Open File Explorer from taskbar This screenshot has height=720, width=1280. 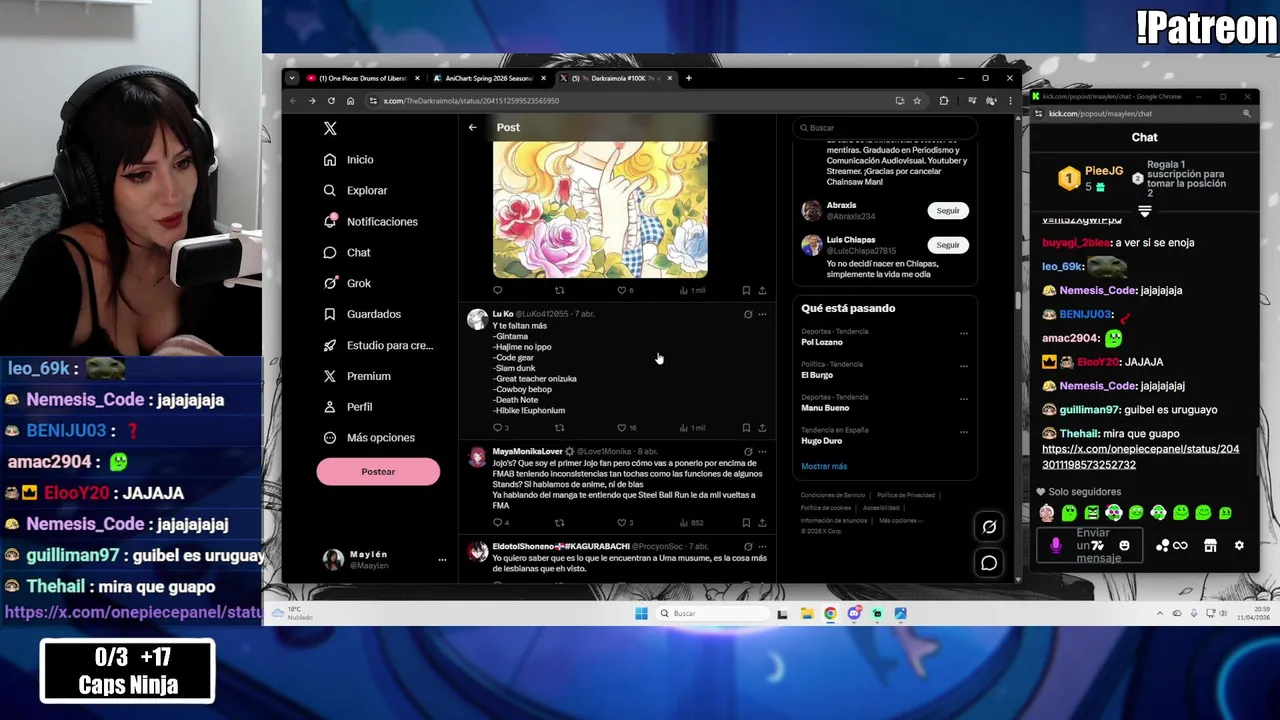[806, 614]
